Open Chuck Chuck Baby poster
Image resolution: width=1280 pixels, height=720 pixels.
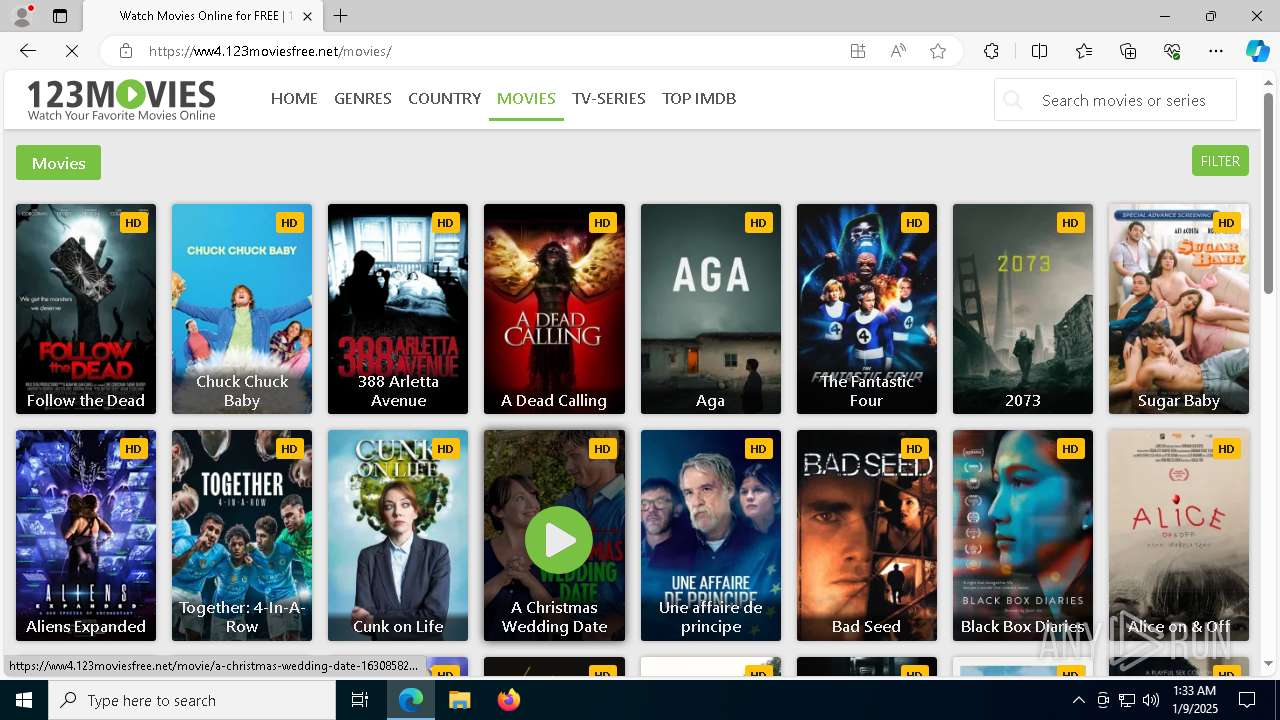point(242,309)
